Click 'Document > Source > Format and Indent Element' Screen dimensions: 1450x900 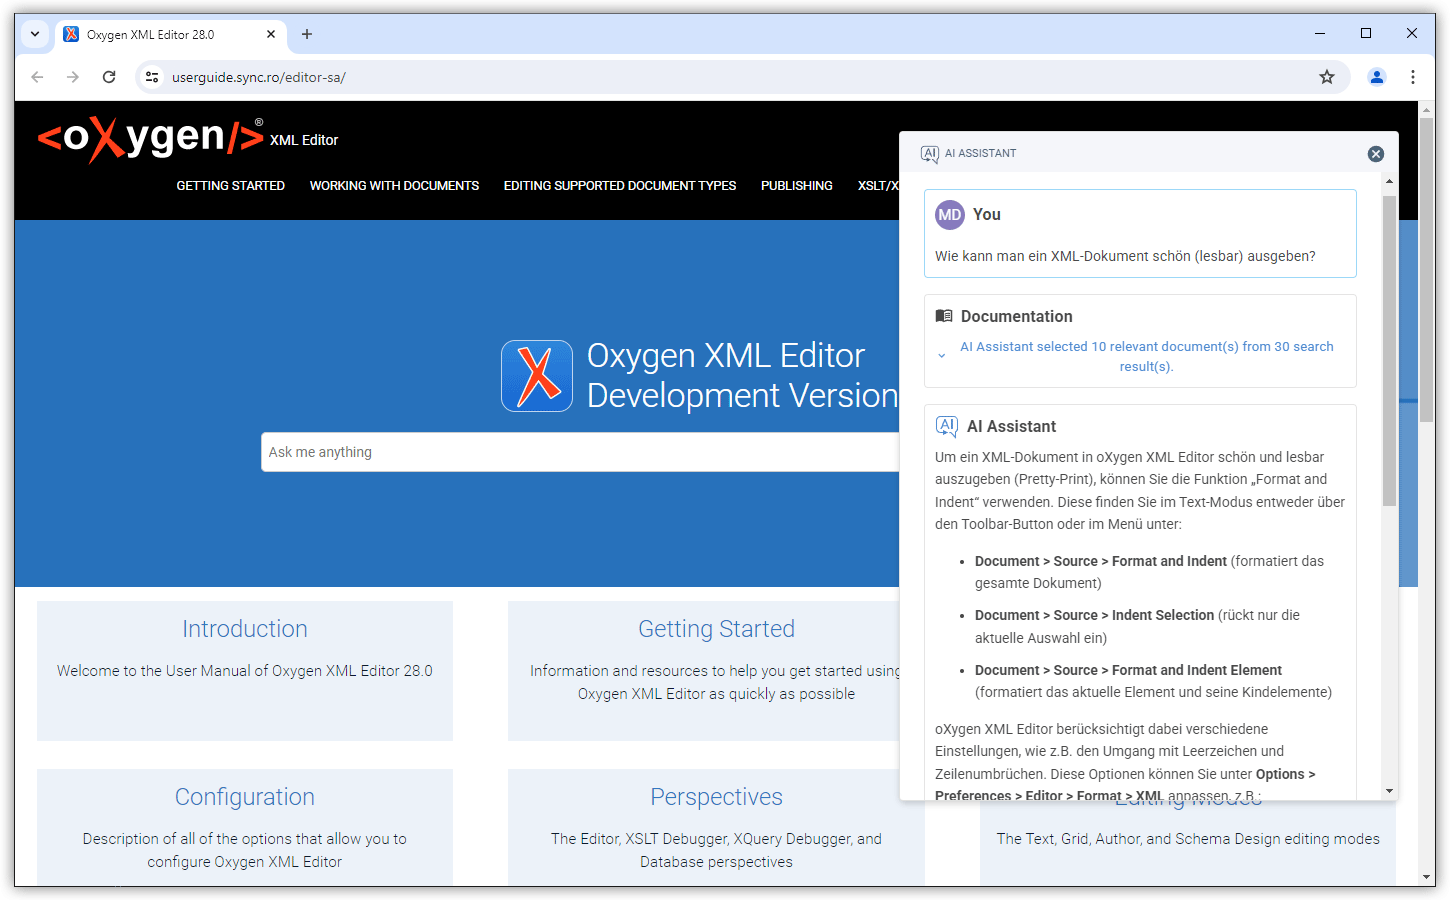(1128, 670)
